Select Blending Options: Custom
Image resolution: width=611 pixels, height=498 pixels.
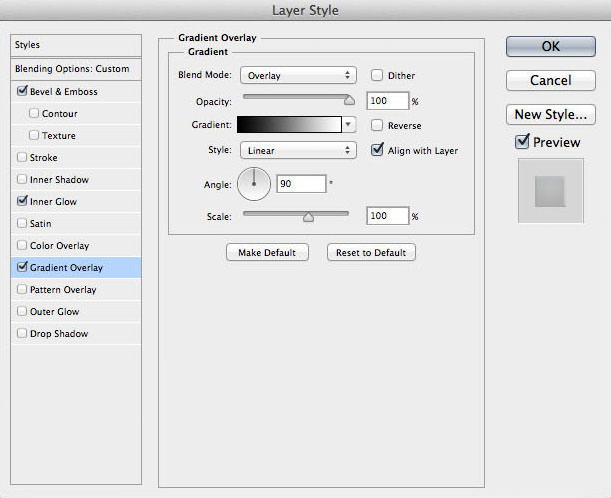pyautogui.click(x=76, y=69)
